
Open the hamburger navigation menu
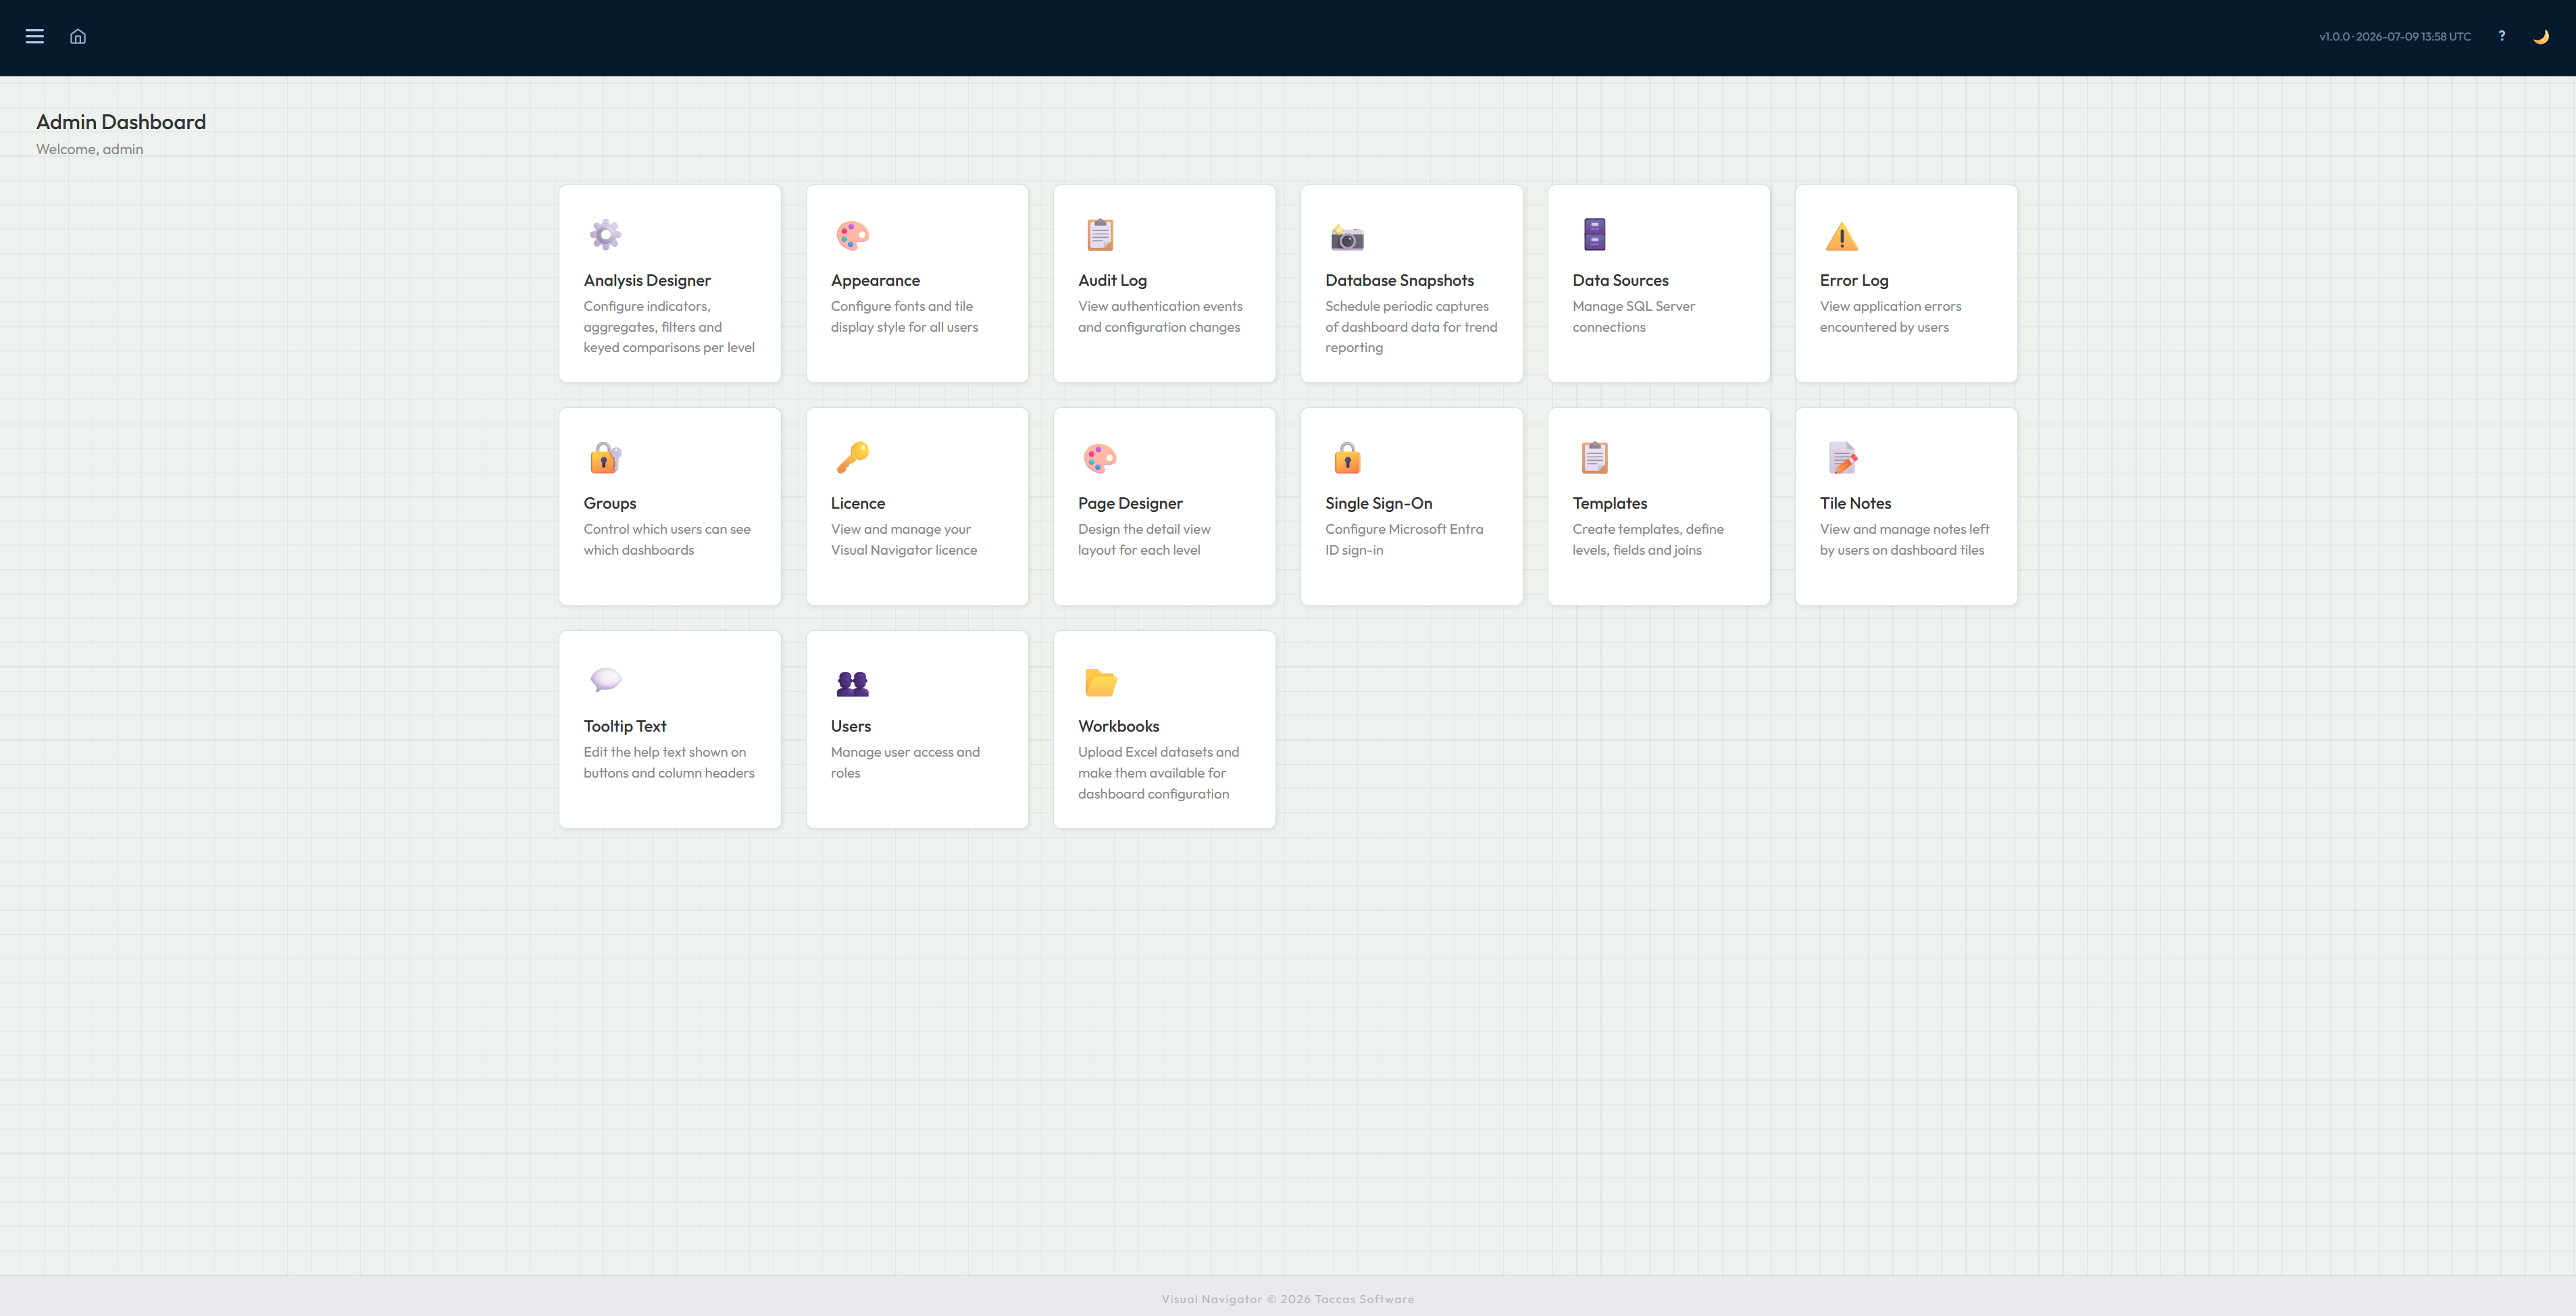point(35,37)
